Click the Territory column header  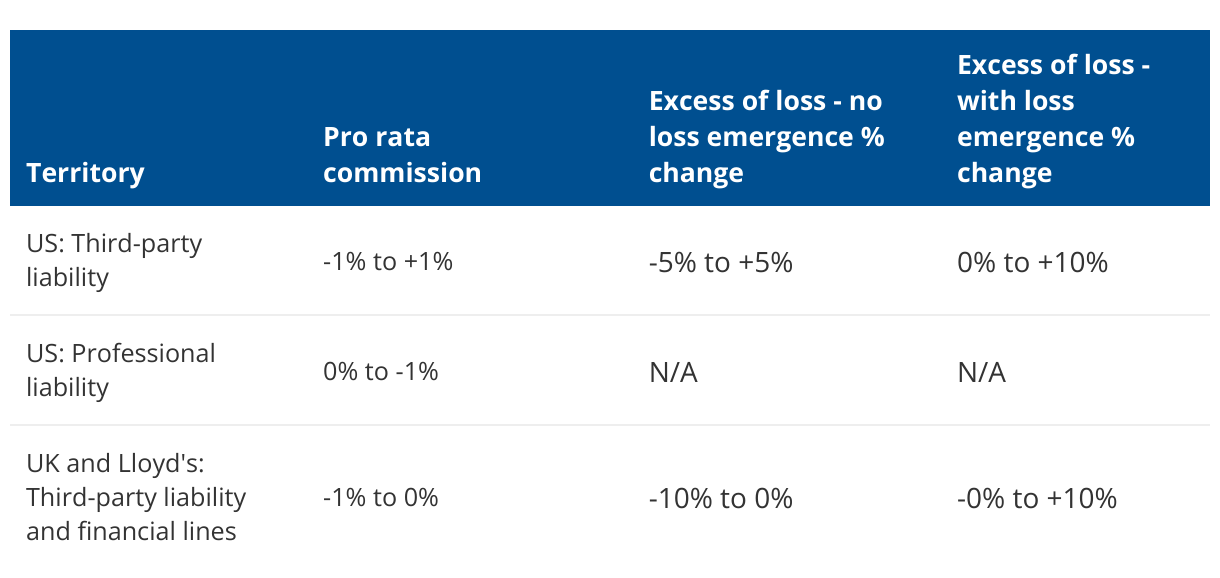click(x=85, y=173)
